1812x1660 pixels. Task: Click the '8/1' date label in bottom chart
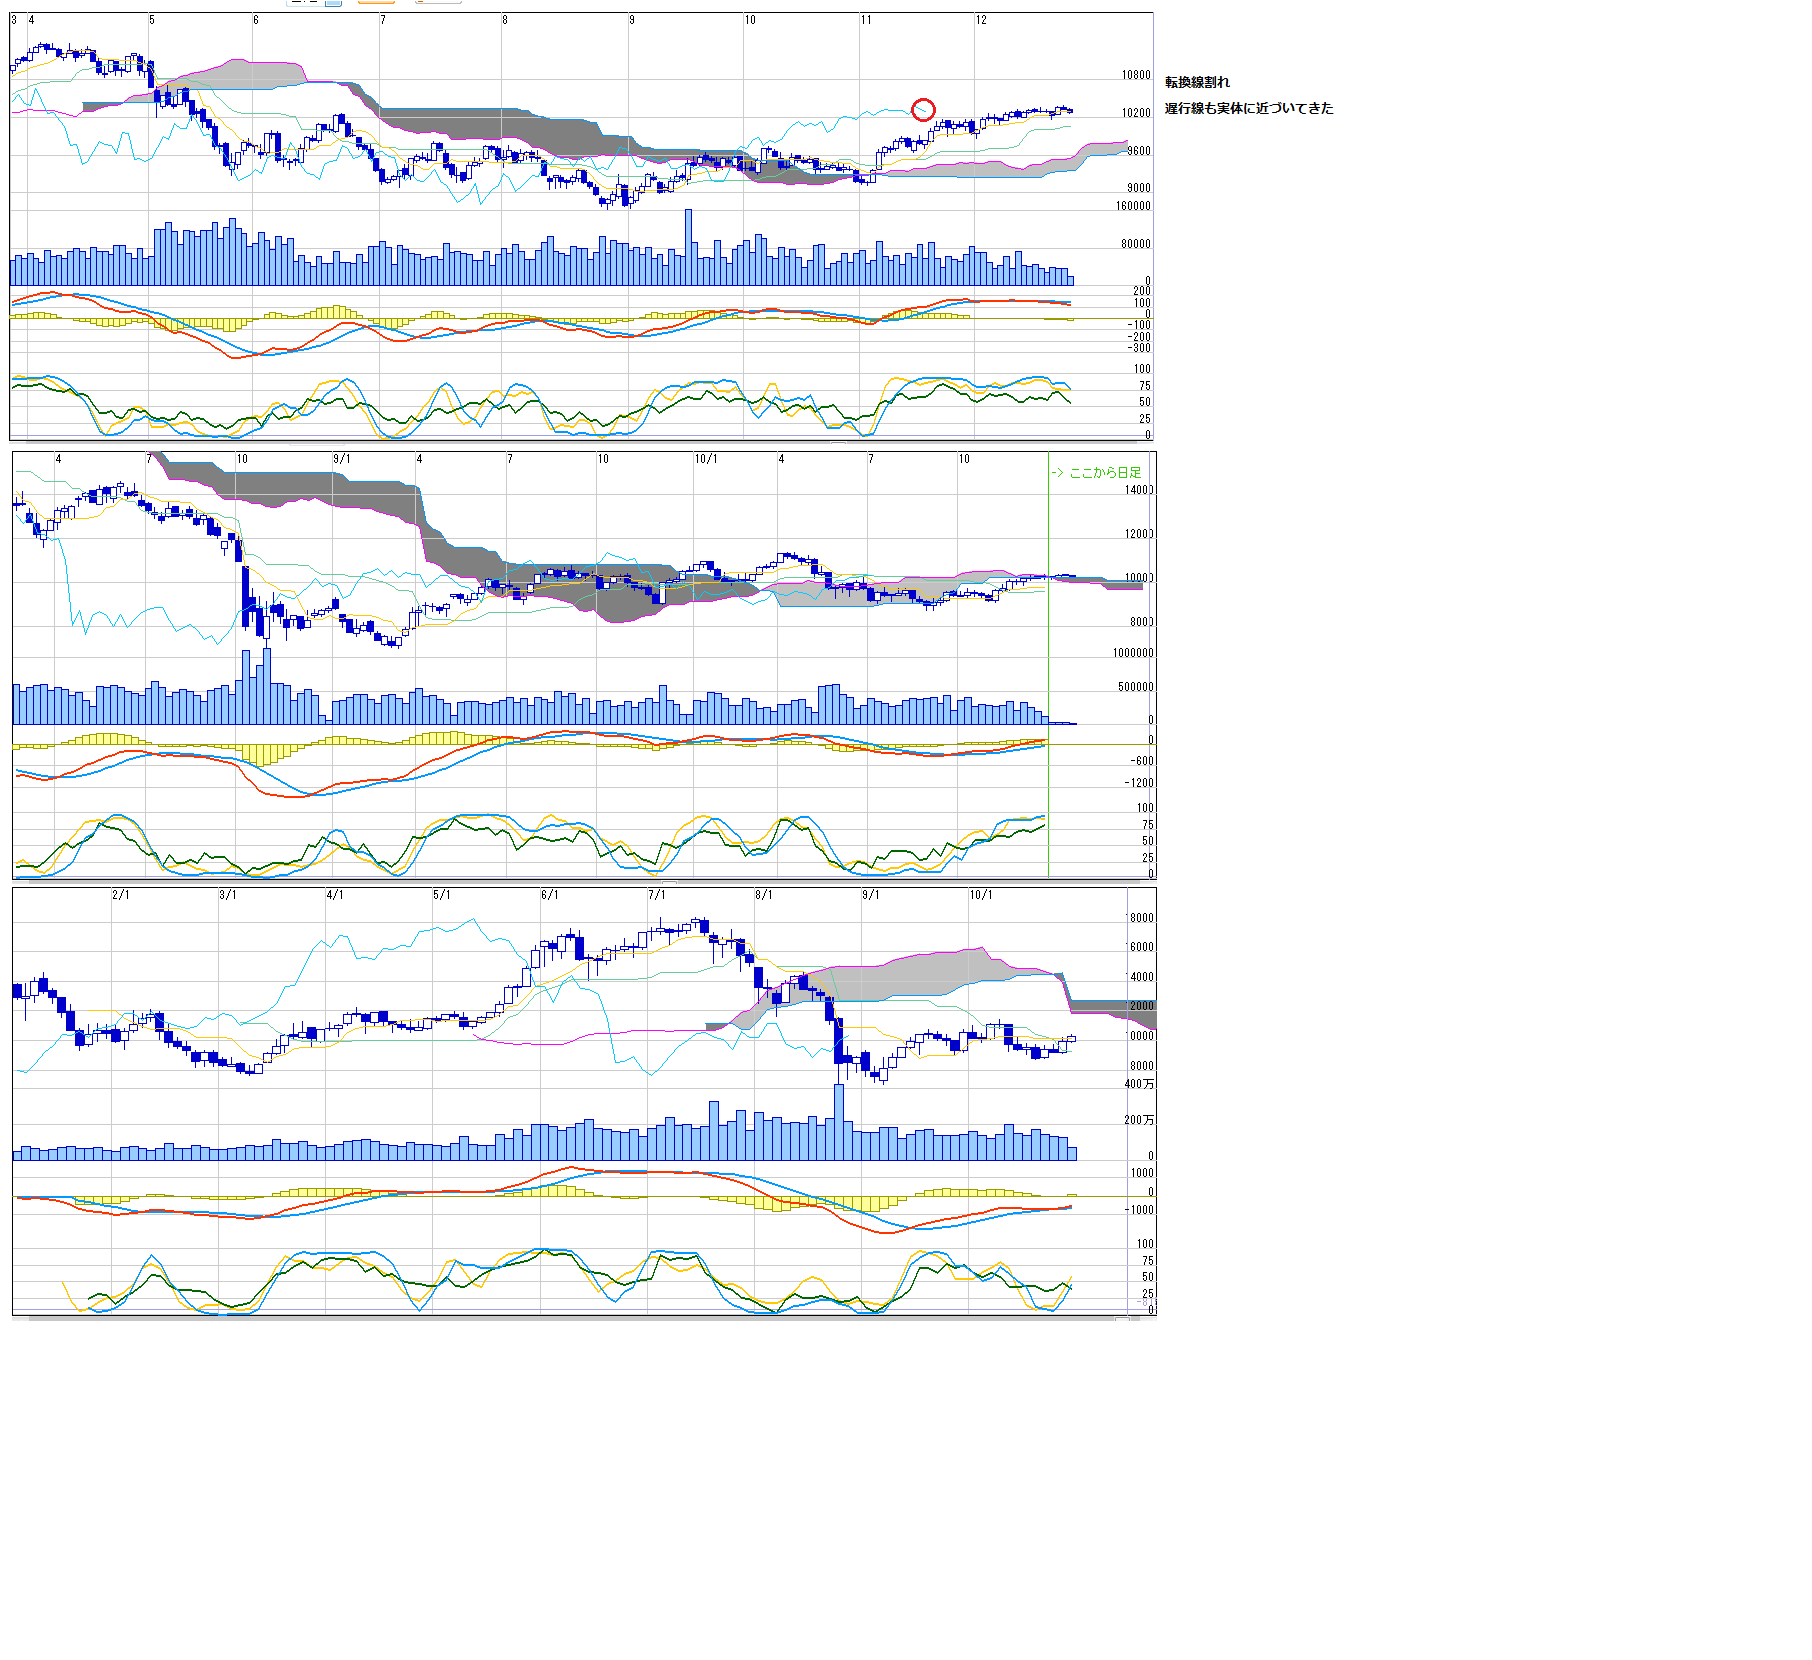tap(764, 895)
